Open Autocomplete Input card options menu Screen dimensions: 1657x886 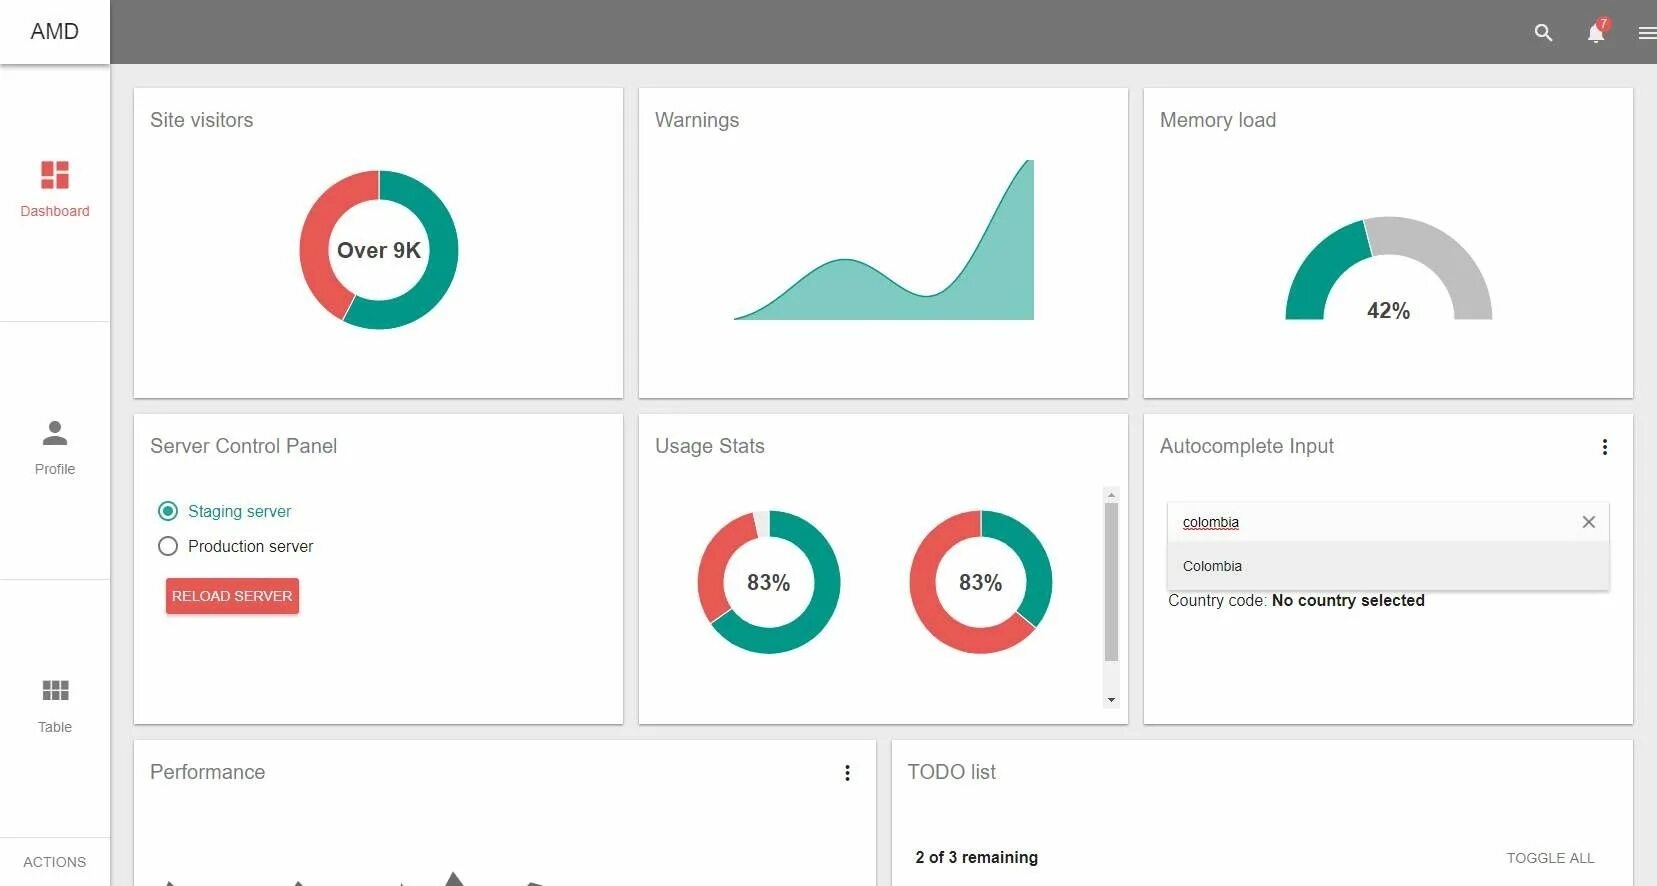pyautogui.click(x=1604, y=447)
